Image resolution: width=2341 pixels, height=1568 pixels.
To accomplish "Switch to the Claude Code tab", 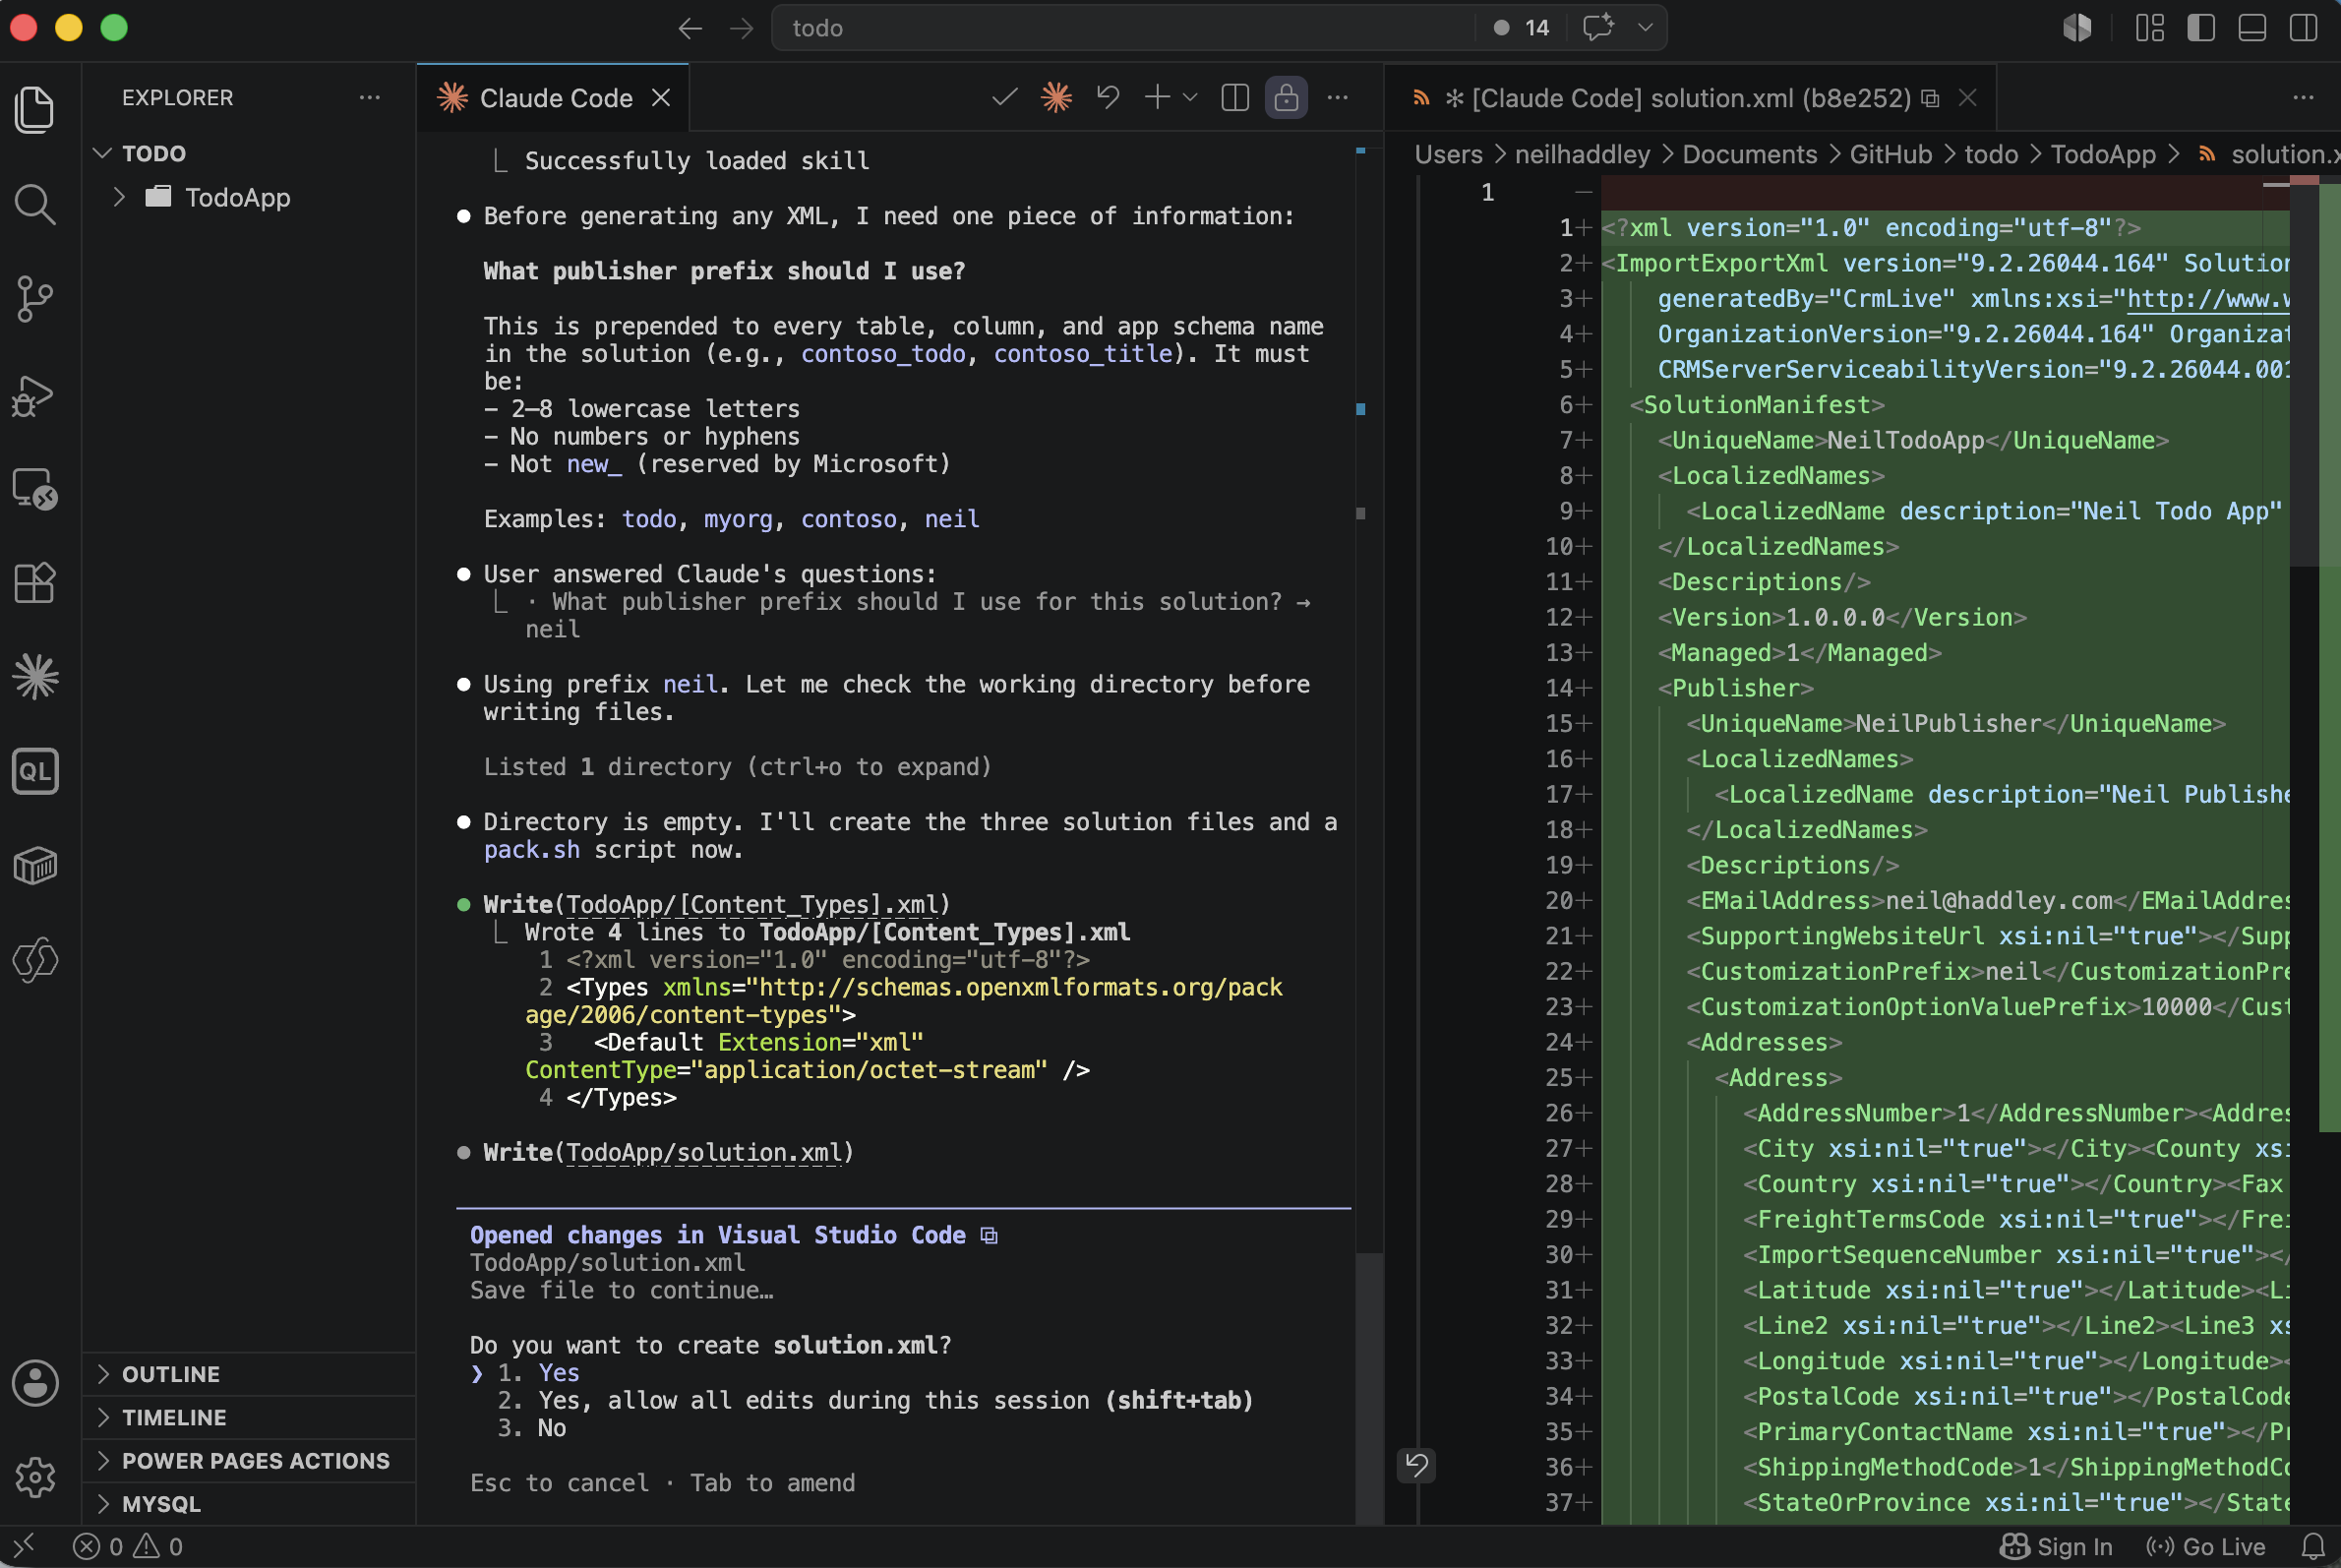I will tap(555, 97).
